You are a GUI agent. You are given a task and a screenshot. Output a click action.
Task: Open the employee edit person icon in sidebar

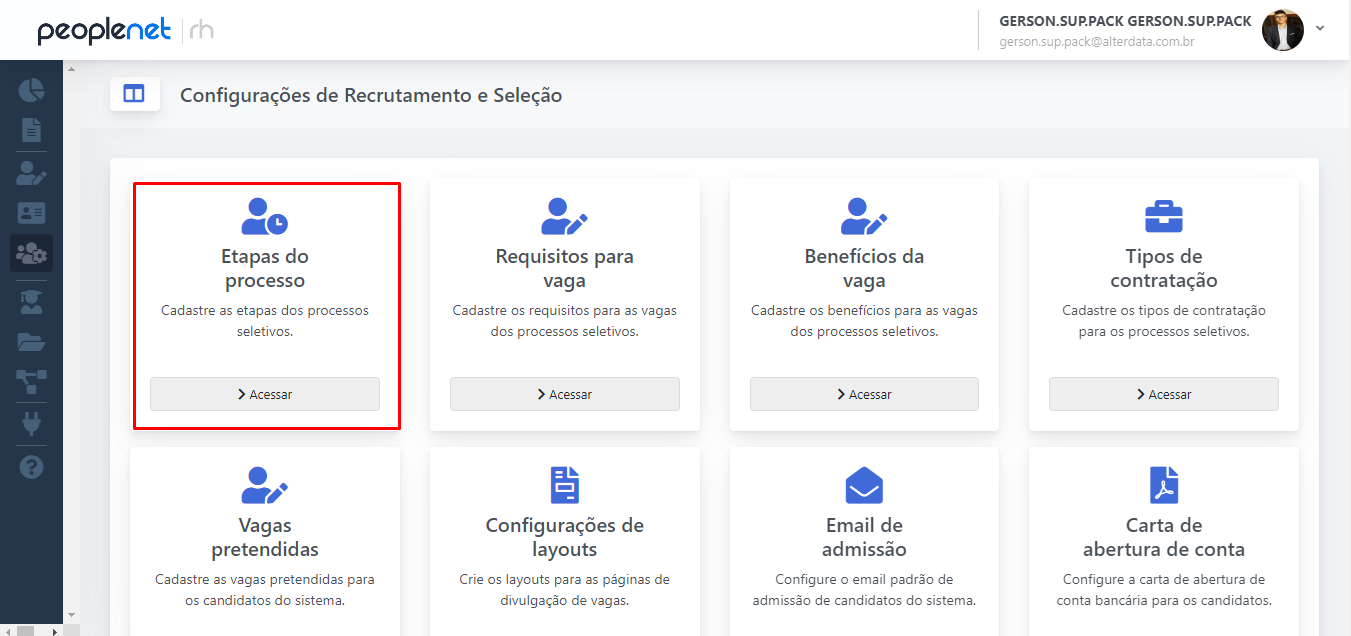[x=31, y=173]
